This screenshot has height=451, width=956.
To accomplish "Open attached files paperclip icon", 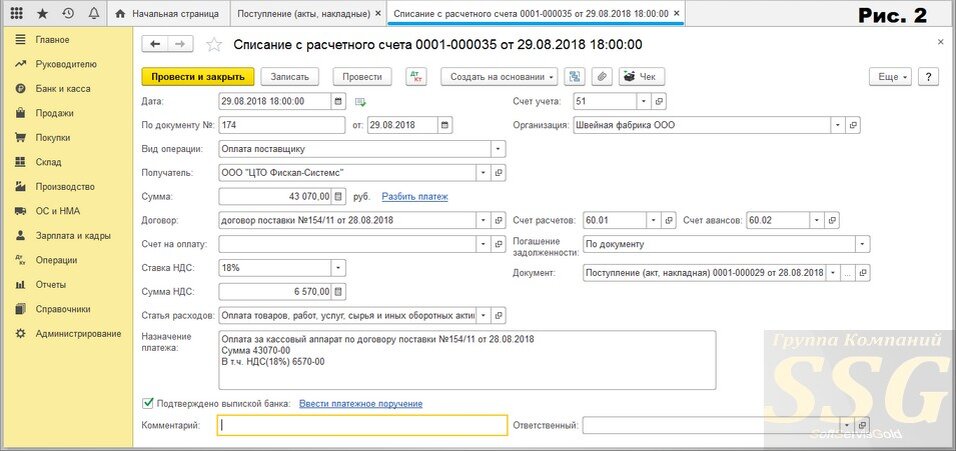I will (601, 77).
